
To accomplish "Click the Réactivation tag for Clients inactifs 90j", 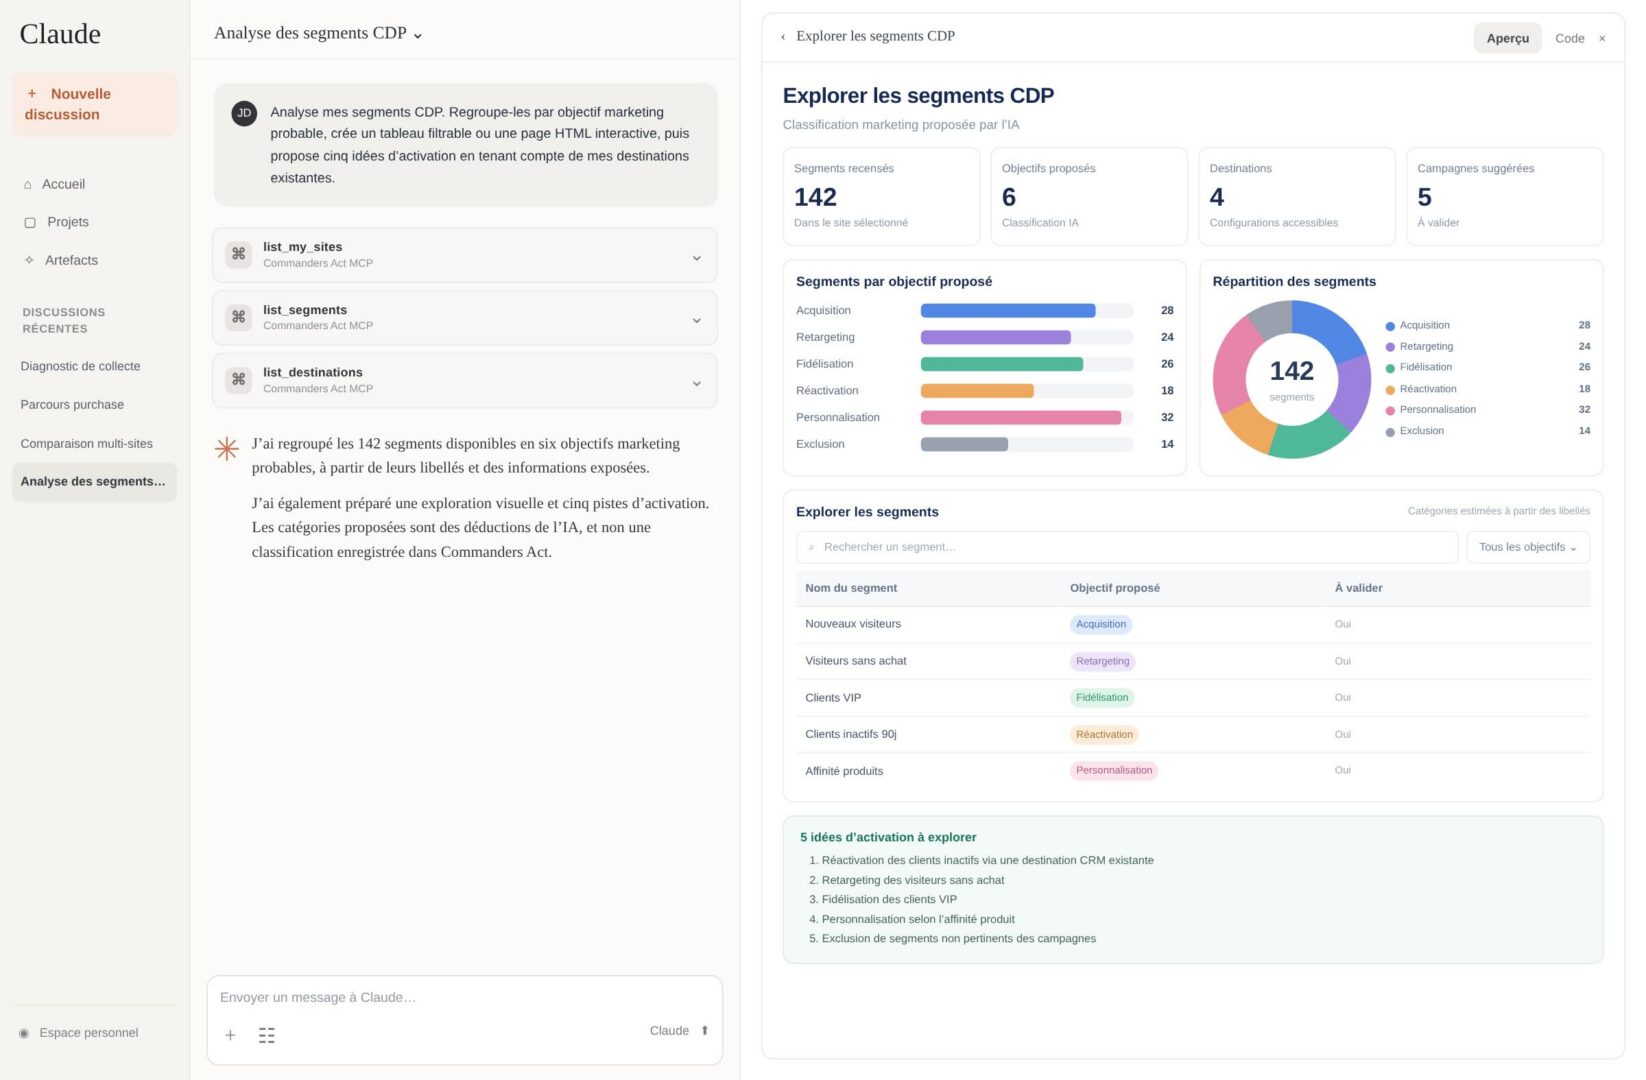I will [1104, 735].
